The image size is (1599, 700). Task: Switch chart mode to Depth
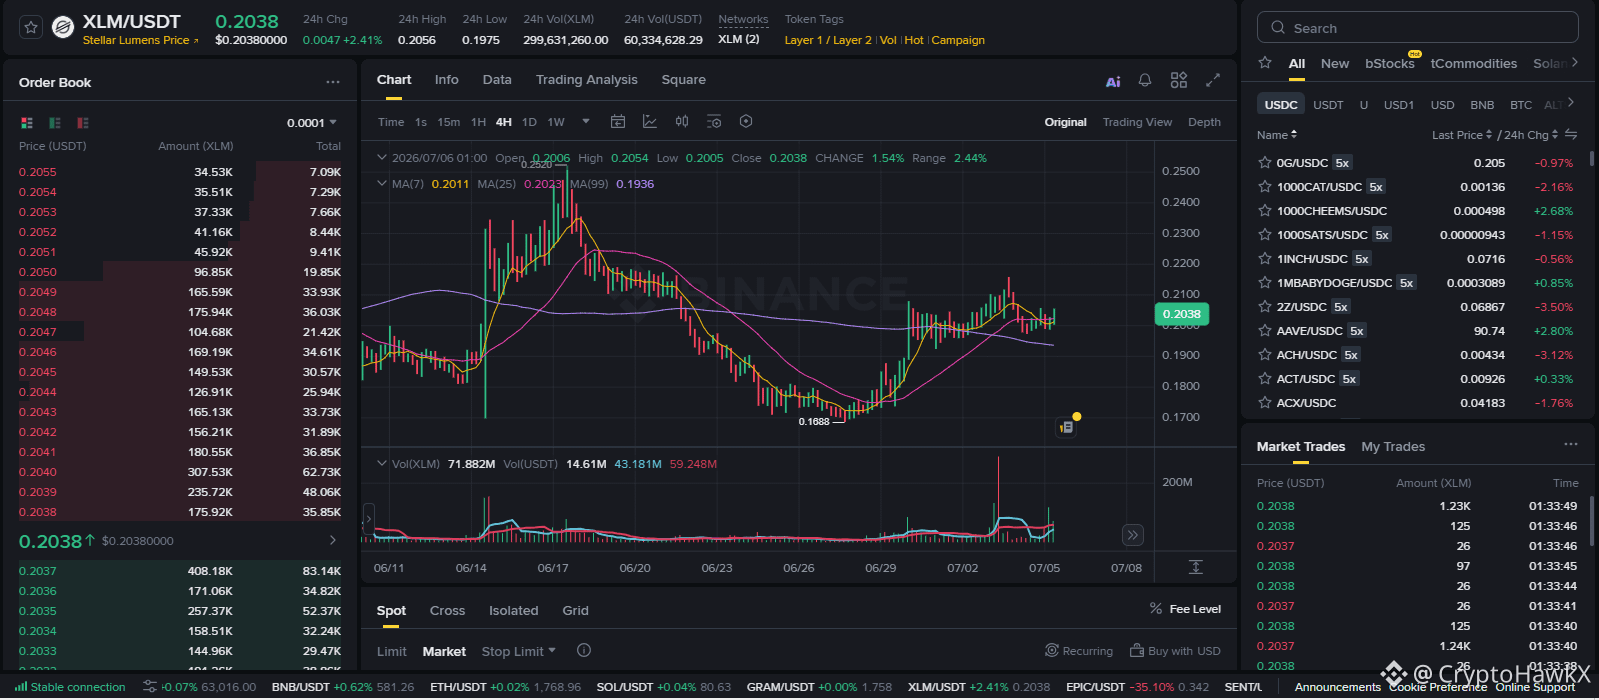point(1204,122)
